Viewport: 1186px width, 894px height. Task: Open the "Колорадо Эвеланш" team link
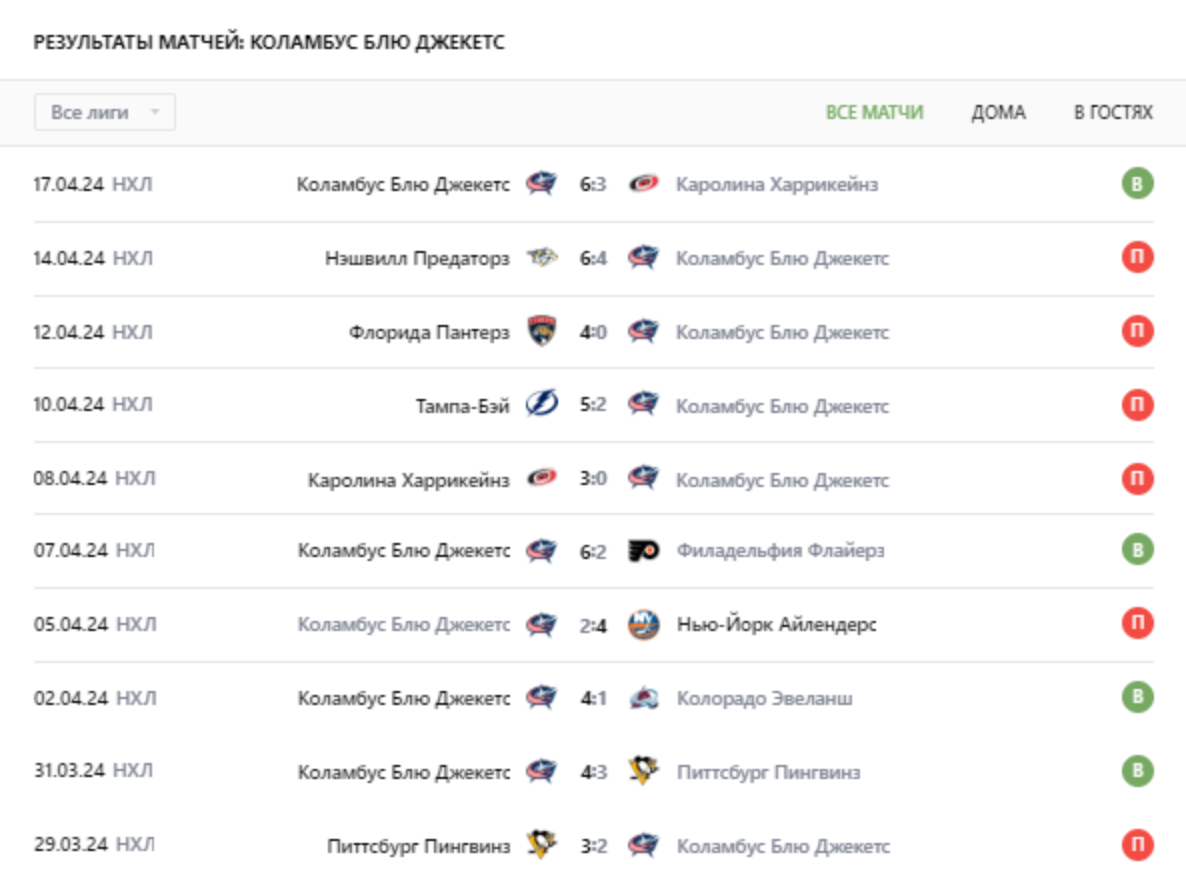(765, 699)
